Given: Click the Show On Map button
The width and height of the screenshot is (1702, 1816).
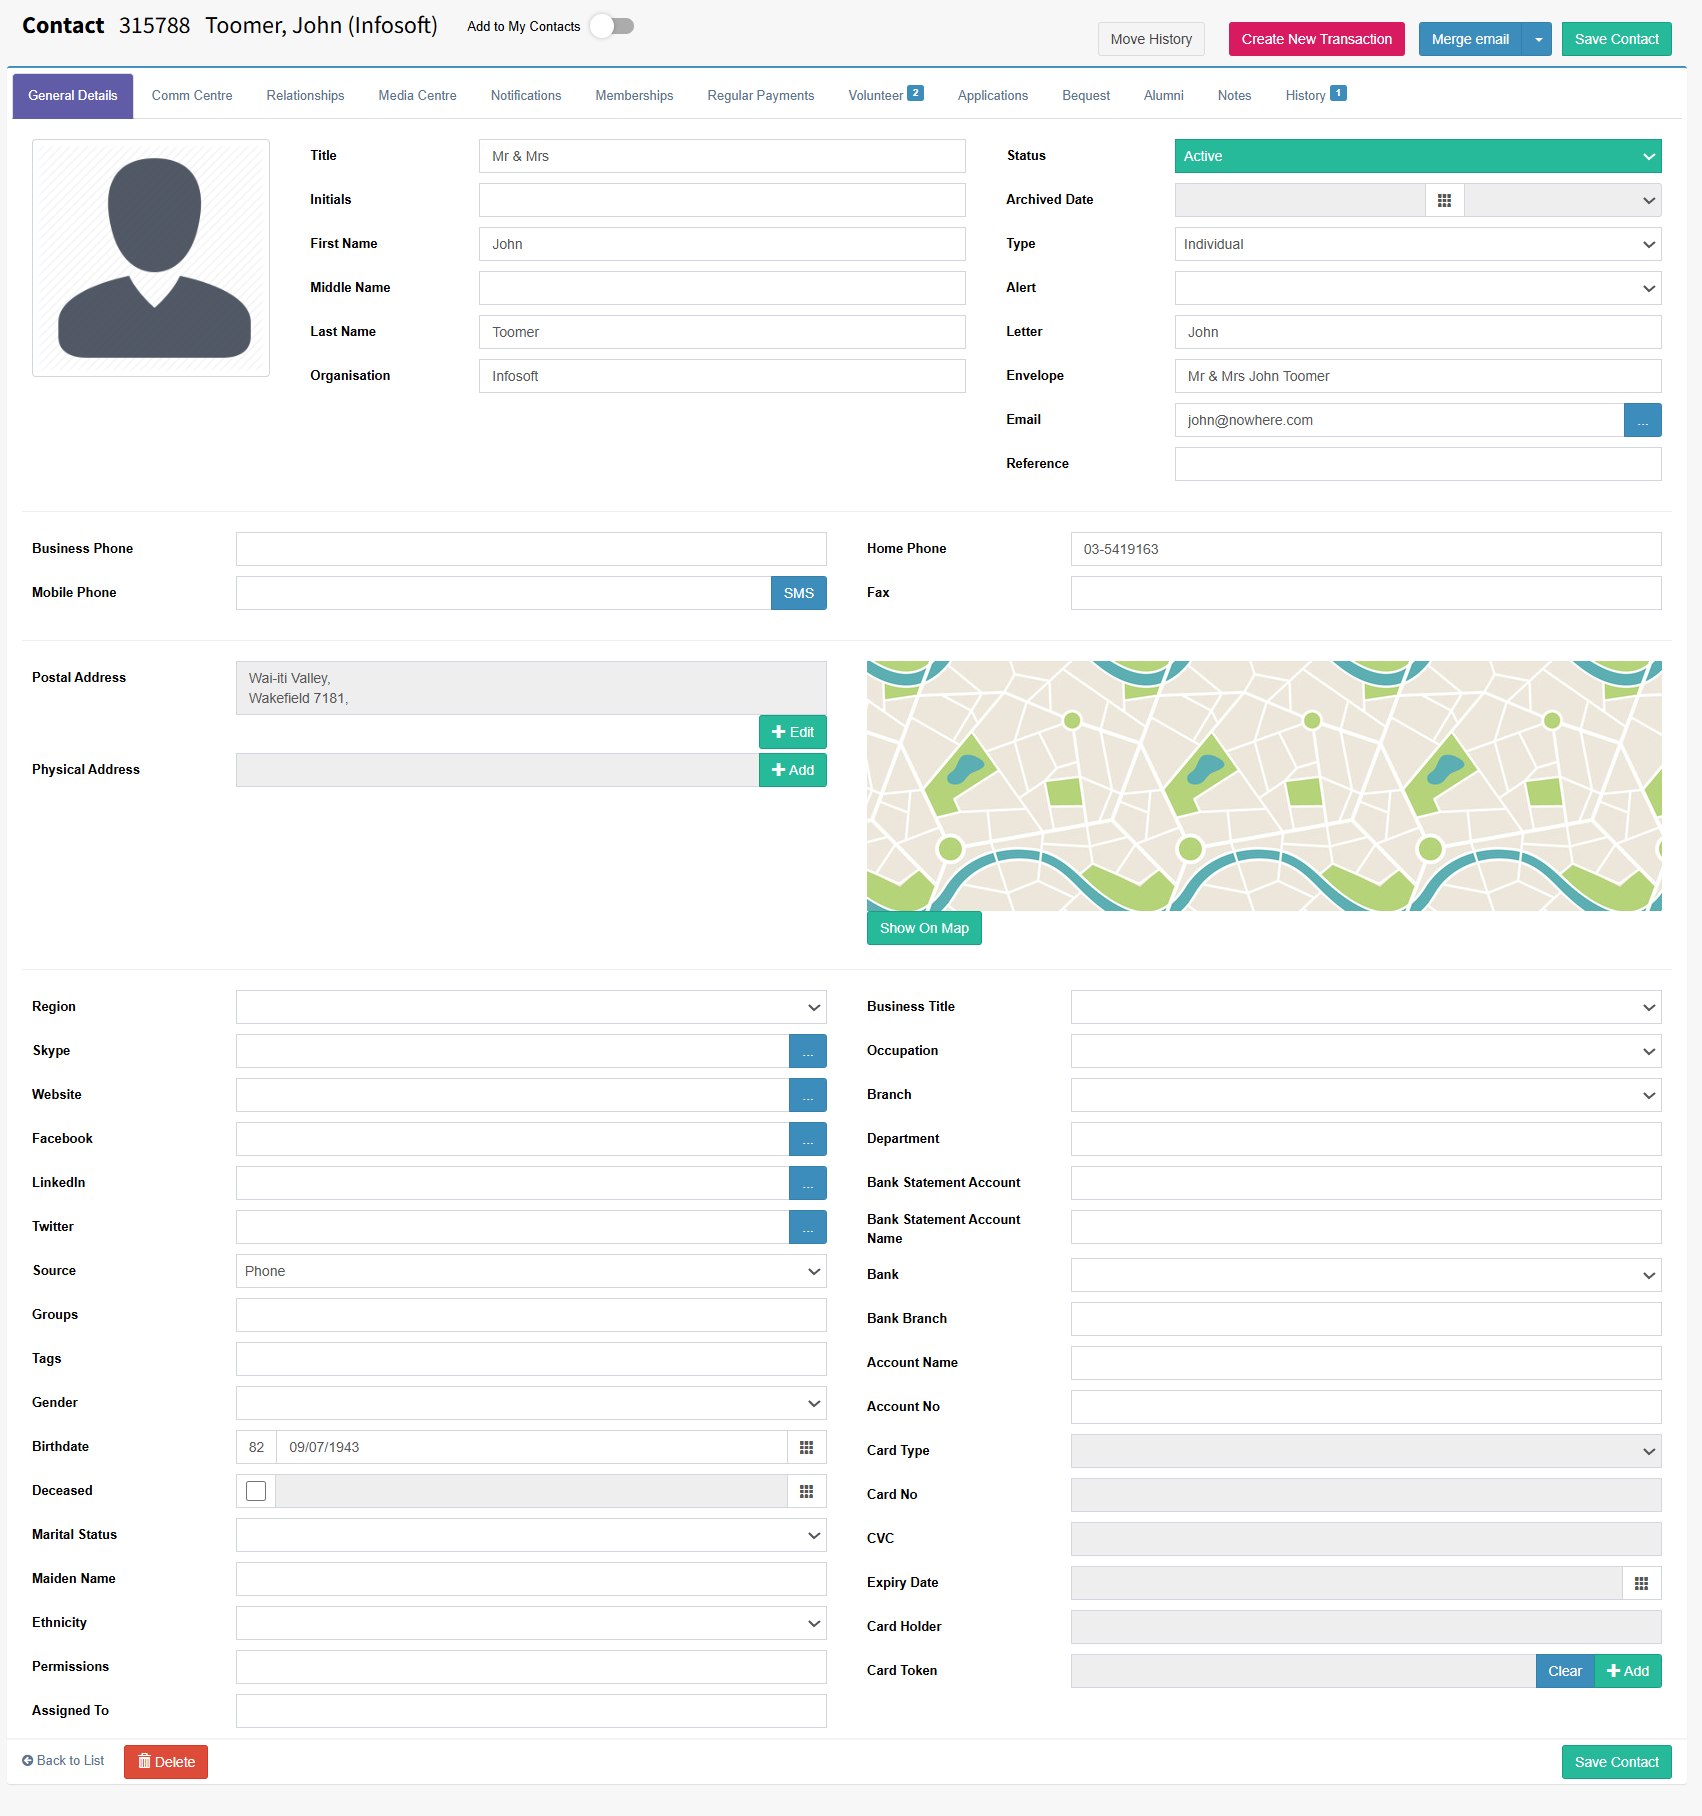Looking at the screenshot, I should pos(924,928).
